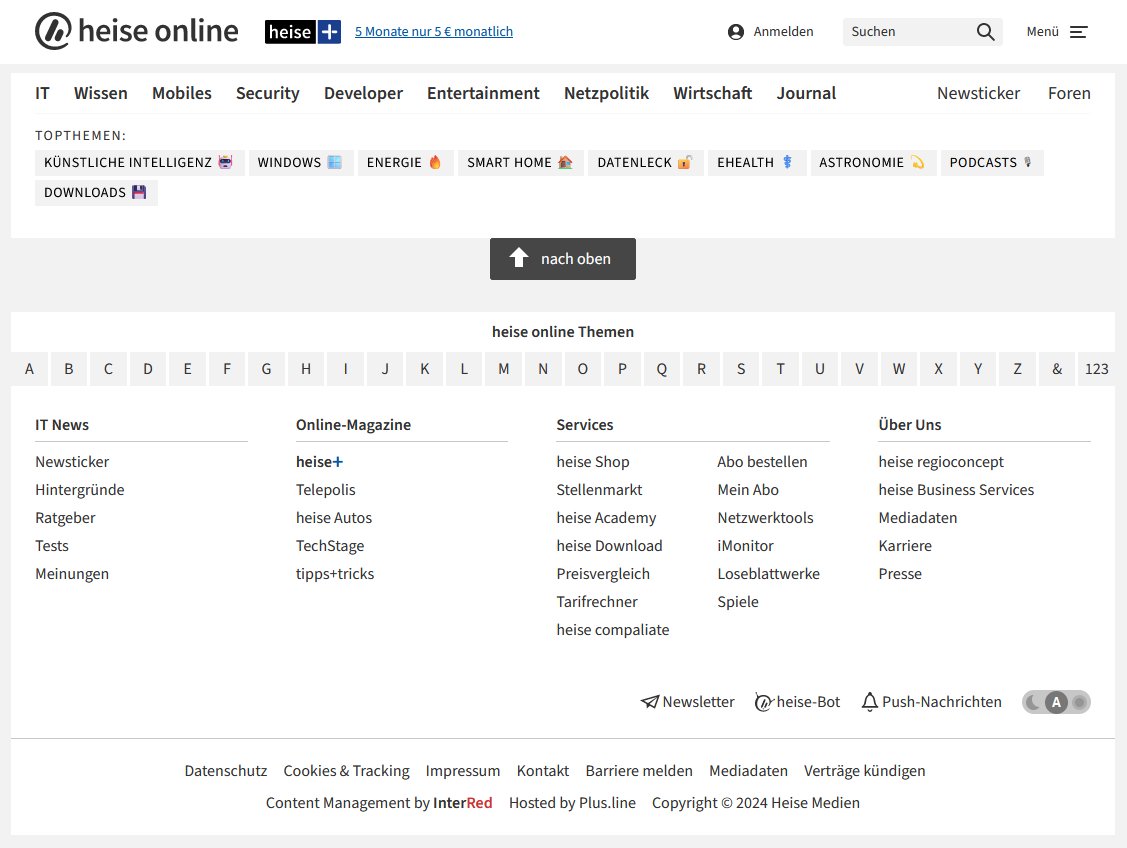Open the Windows top theme tag
1127x848 pixels.
pos(300,162)
